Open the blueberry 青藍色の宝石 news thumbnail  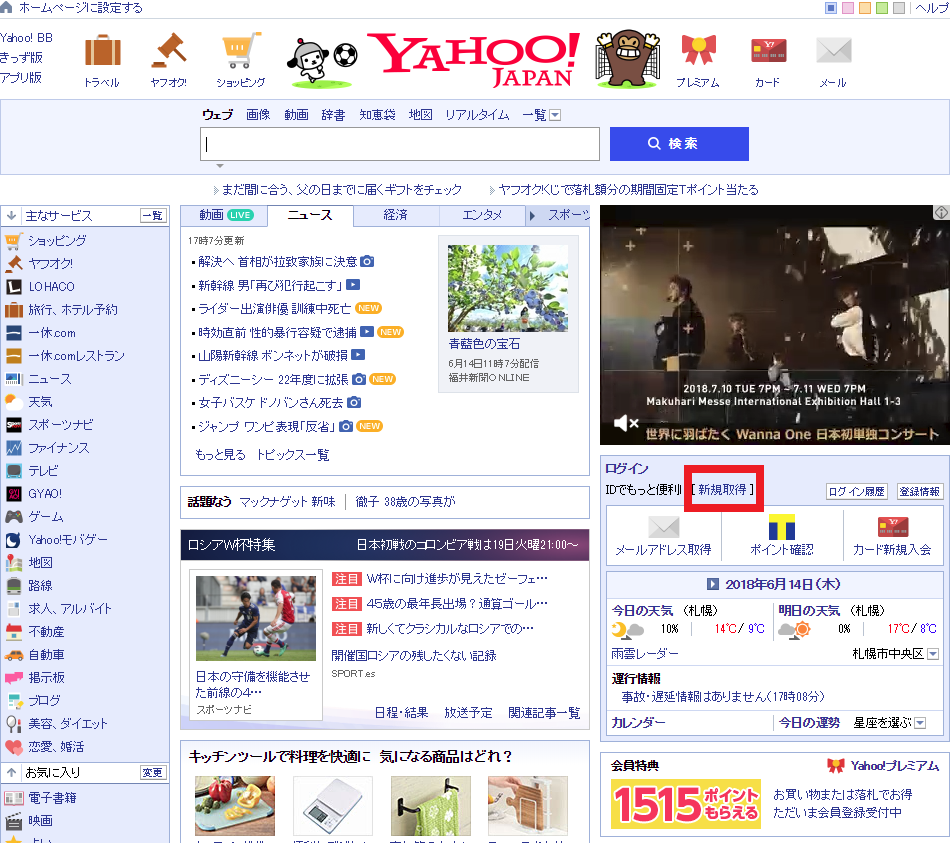tap(508, 288)
